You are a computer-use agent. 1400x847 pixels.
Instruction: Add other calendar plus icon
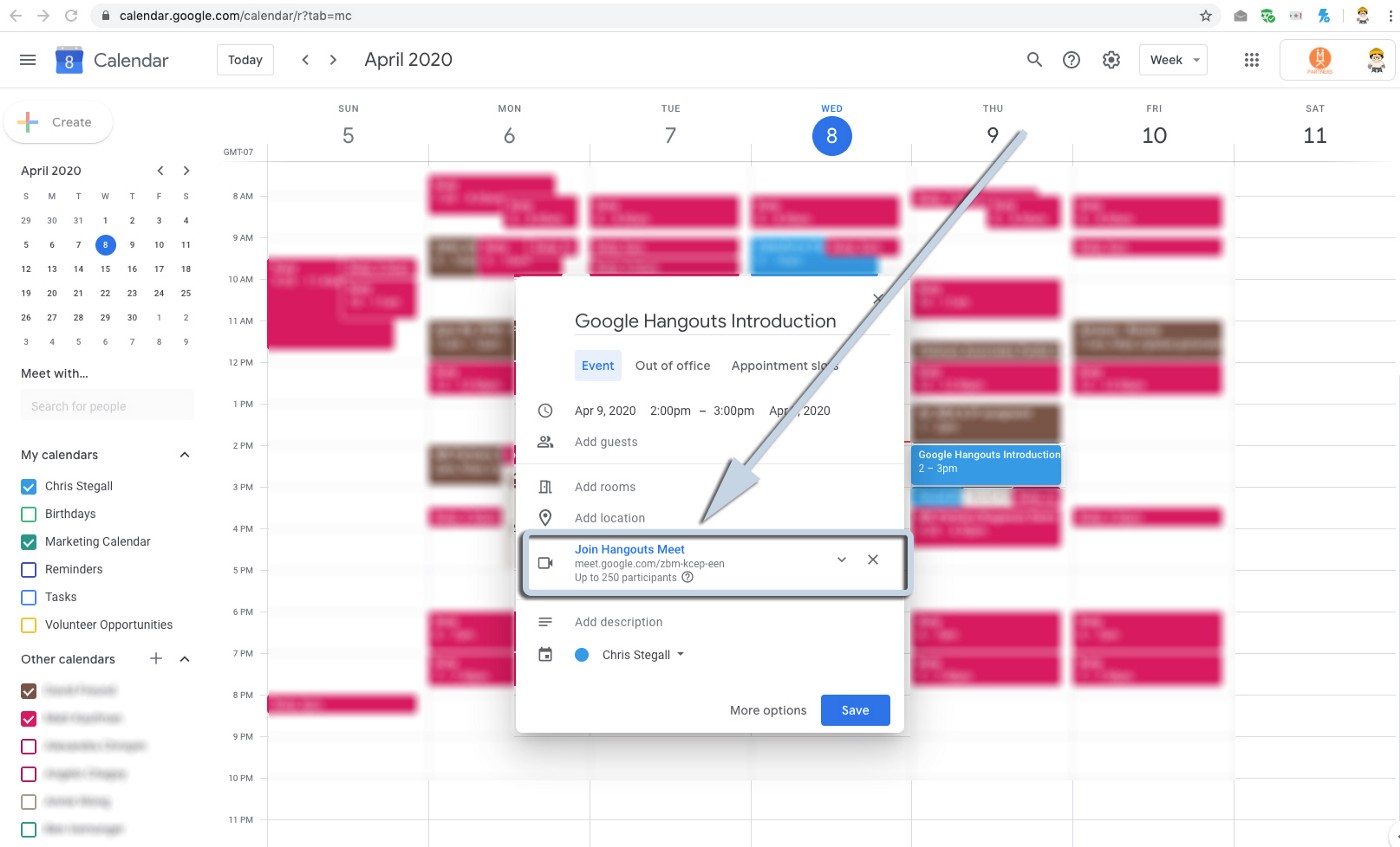[156, 659]
